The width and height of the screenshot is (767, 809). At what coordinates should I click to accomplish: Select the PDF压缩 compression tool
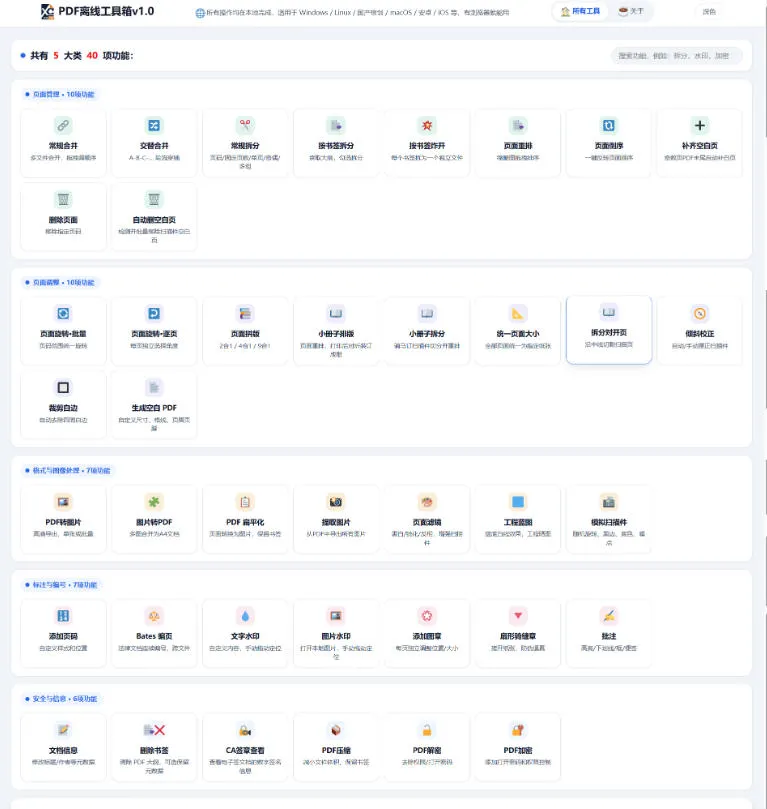click(336, 748)
